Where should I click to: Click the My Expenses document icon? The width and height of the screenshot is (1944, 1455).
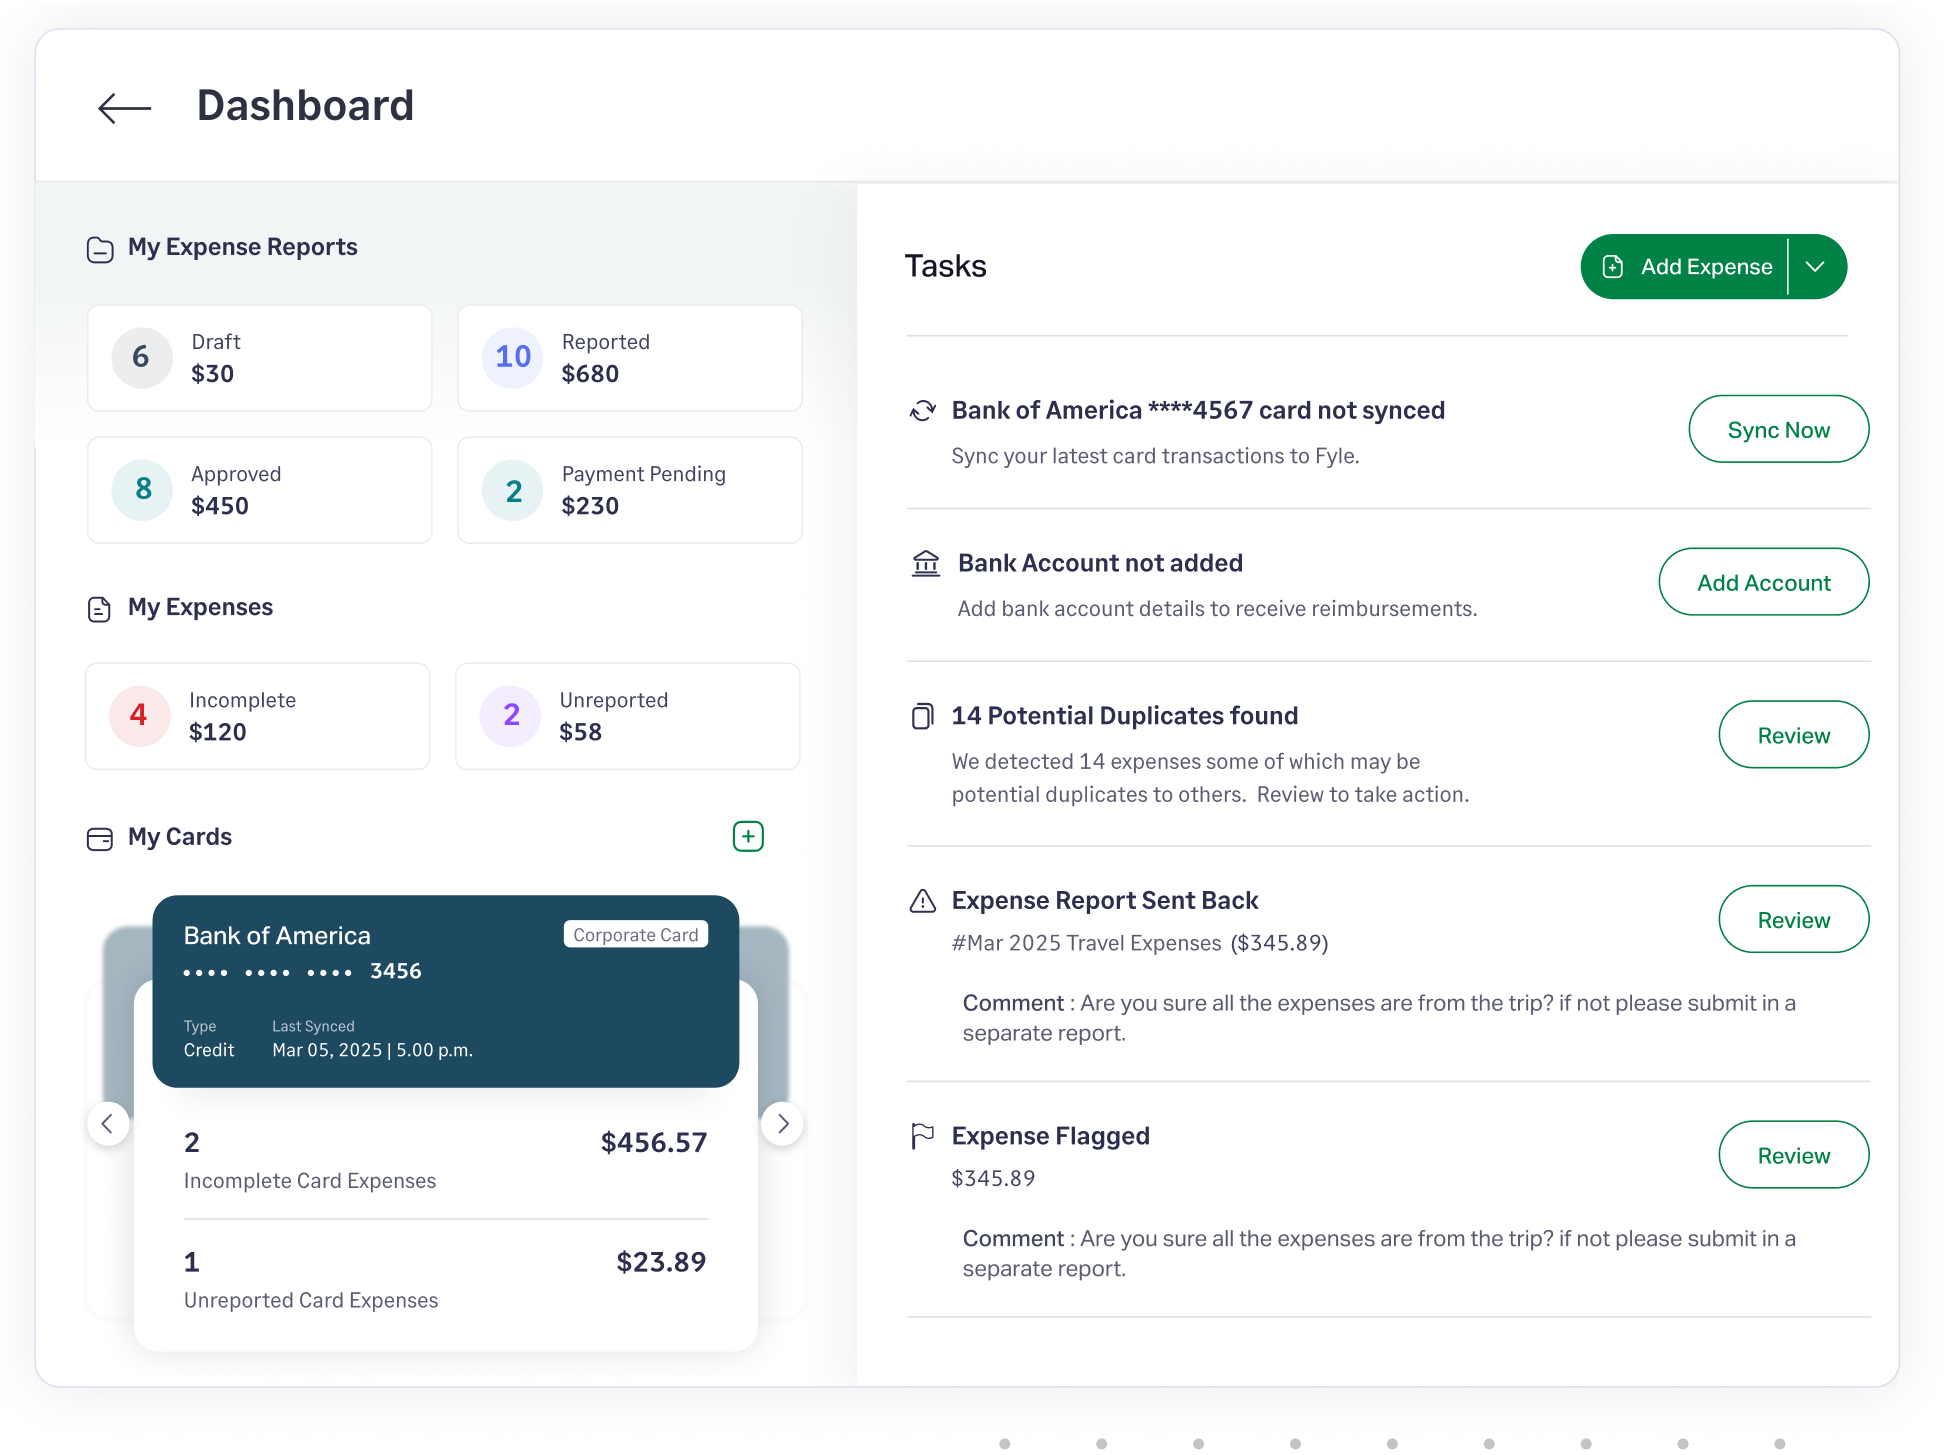98,609
